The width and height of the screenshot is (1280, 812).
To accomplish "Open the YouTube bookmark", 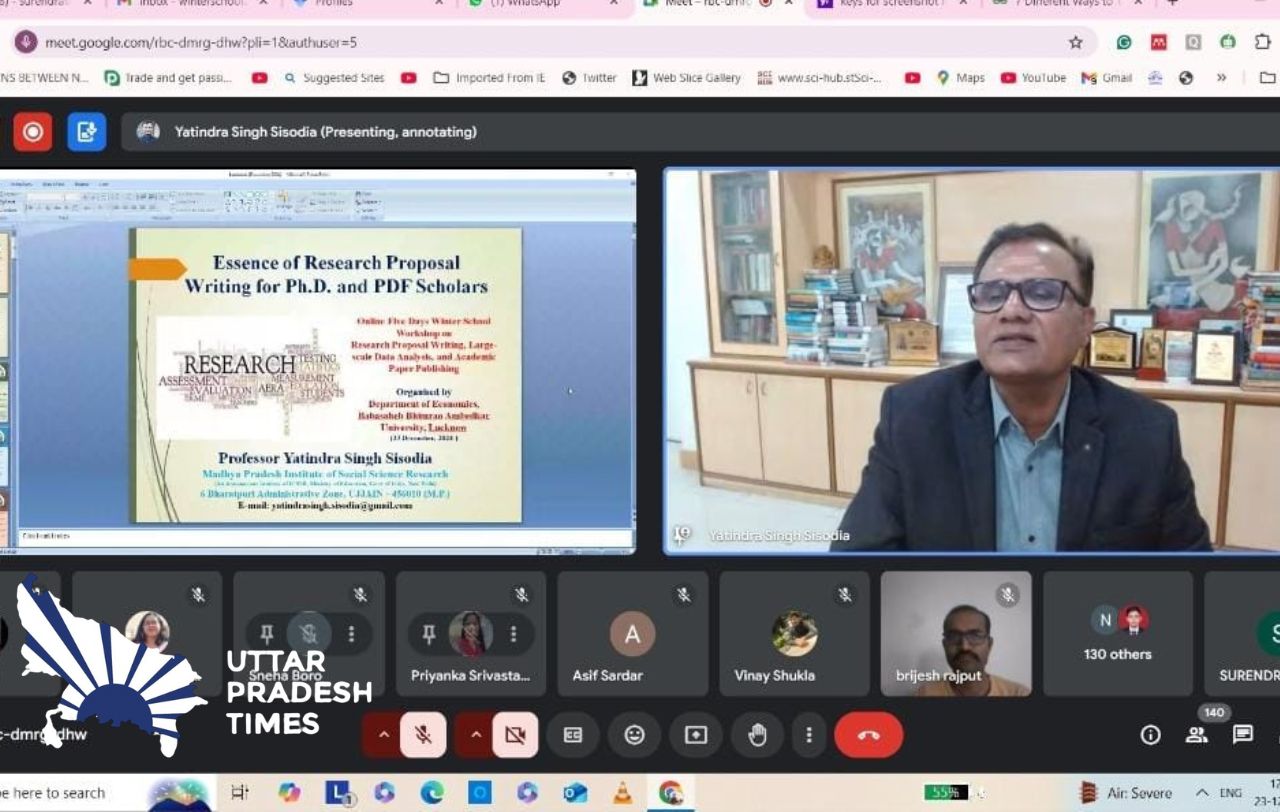I will pyautogui.click(x=1033, y=78).
